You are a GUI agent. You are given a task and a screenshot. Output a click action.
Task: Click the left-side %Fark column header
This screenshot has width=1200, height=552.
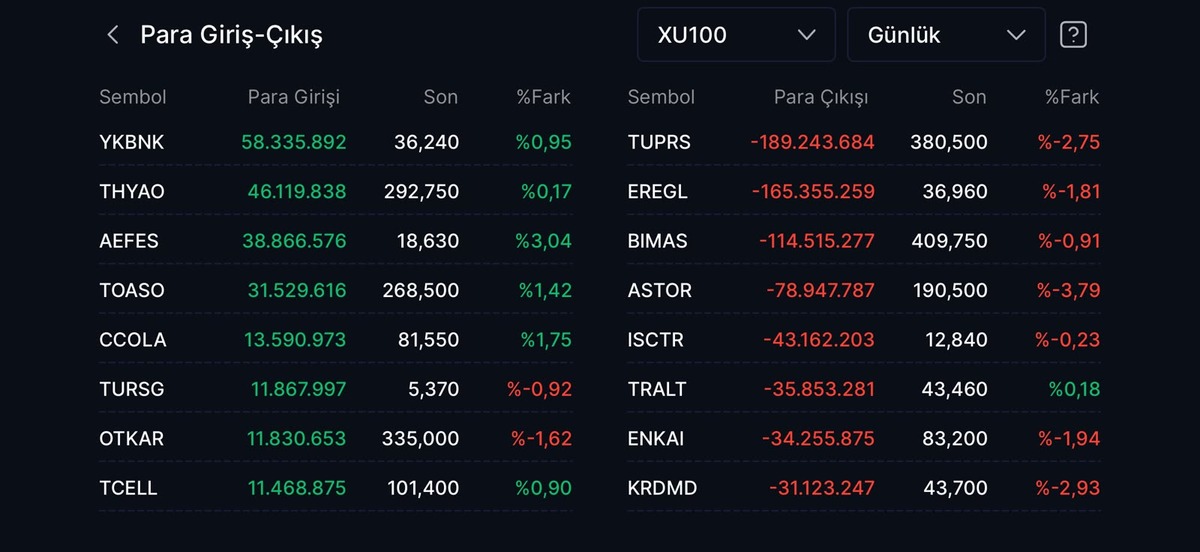[543, 97]
